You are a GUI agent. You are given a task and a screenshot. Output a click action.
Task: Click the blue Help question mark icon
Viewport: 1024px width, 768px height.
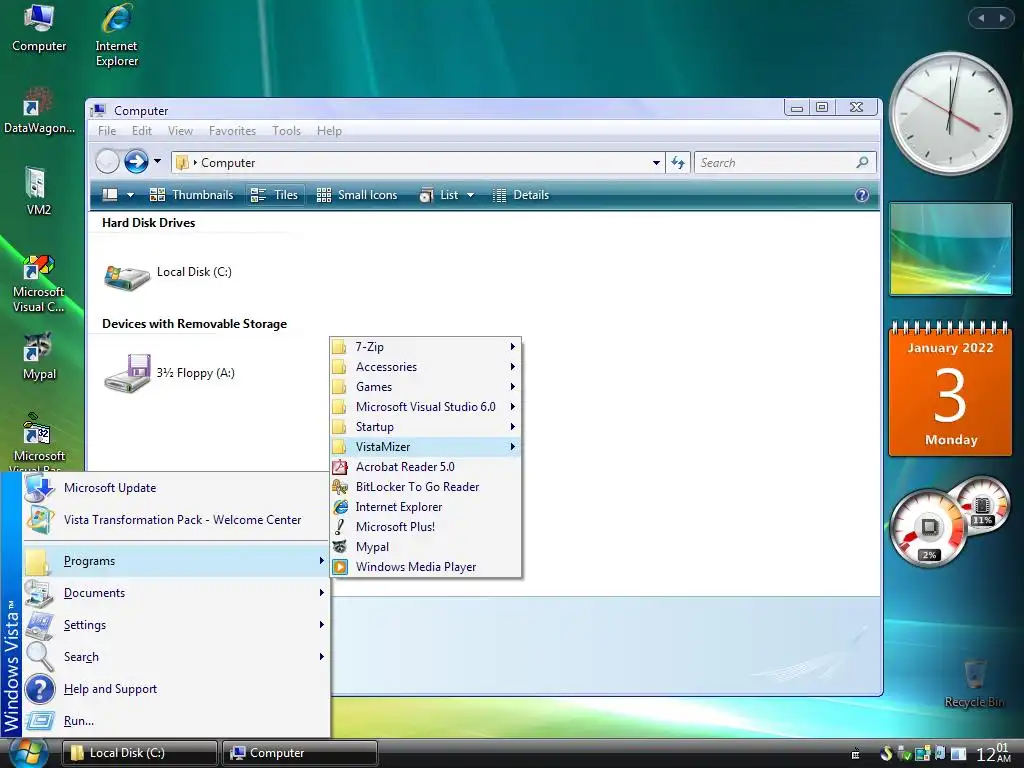click(861, 195)
